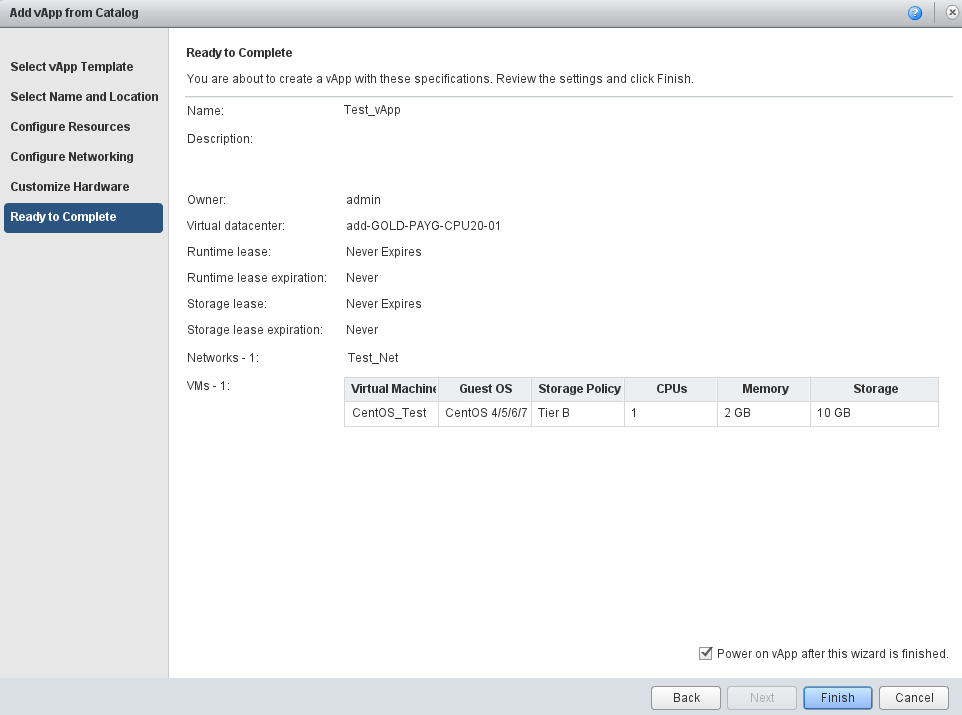Close the Add vApp from Catalog dialog

point(952,13)
